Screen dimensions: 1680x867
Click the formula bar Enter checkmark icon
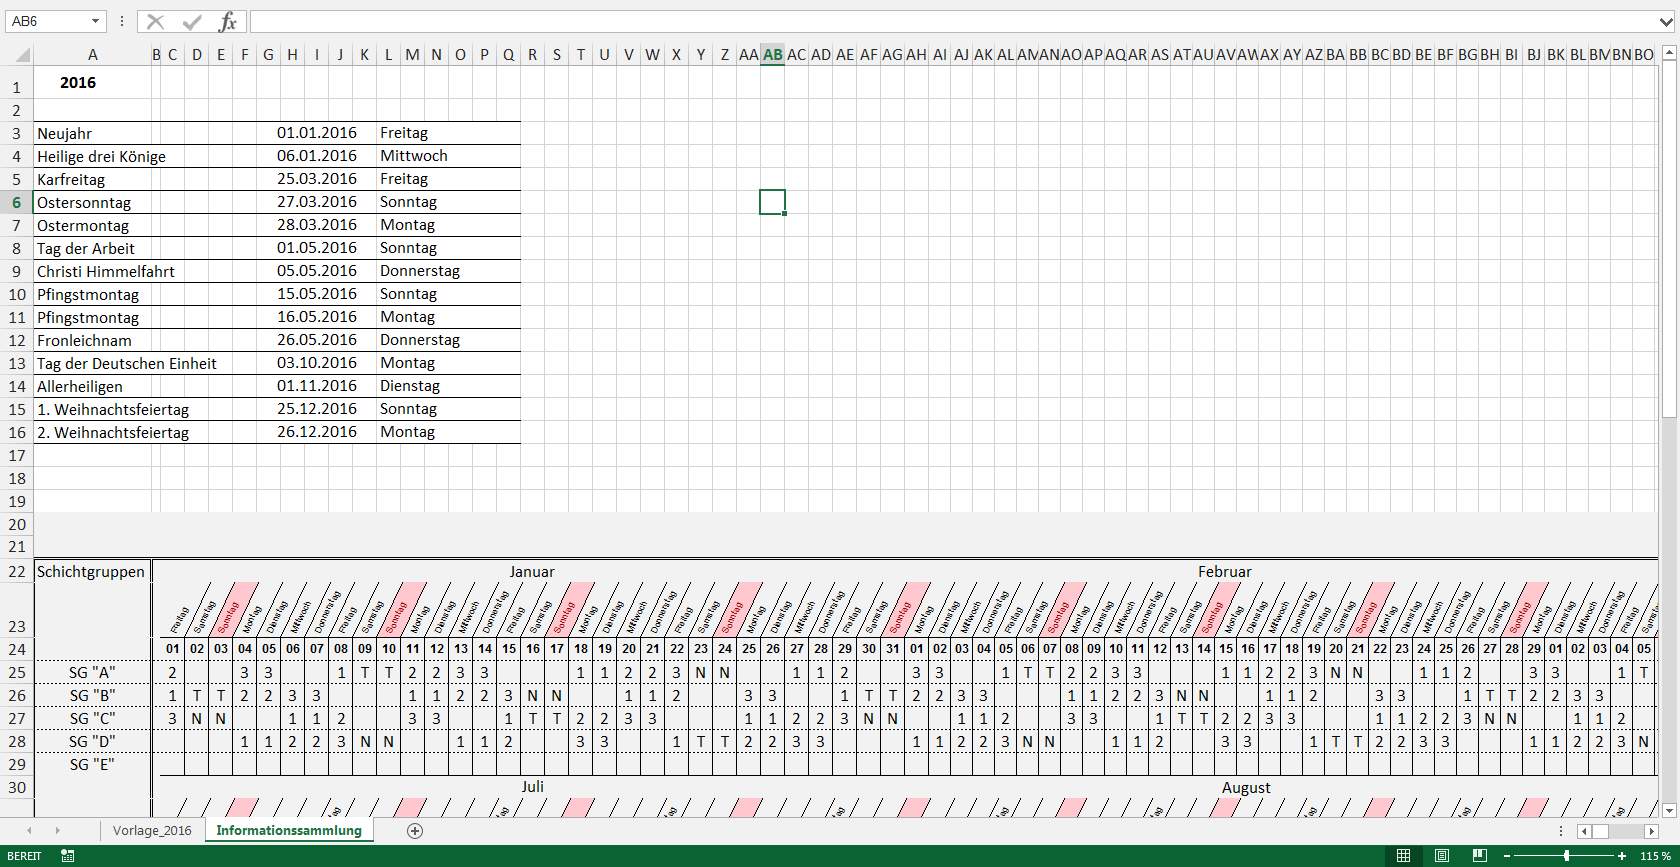click(192, 21)
